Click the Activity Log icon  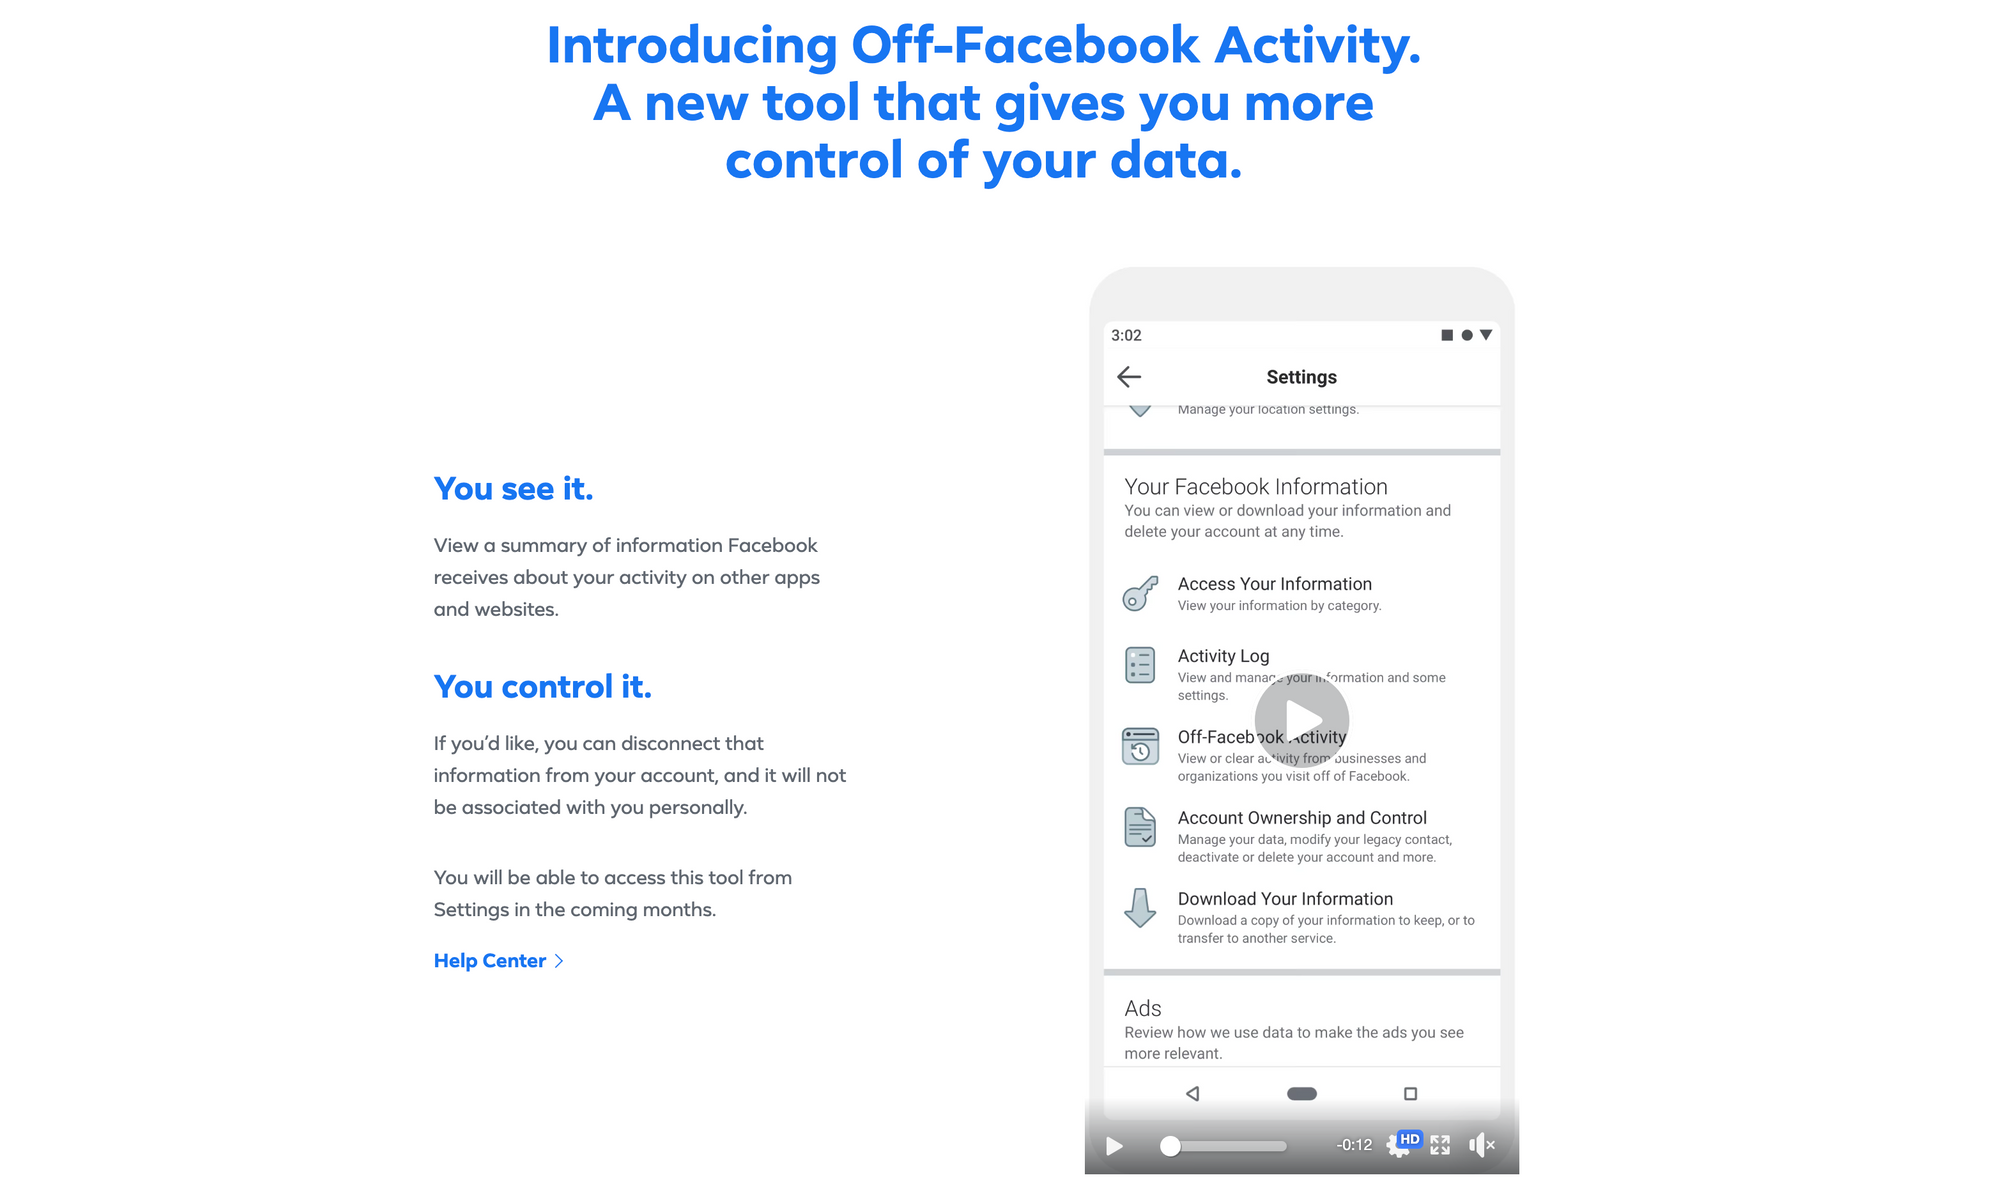pyautogui.click(x=1141, y=662)
